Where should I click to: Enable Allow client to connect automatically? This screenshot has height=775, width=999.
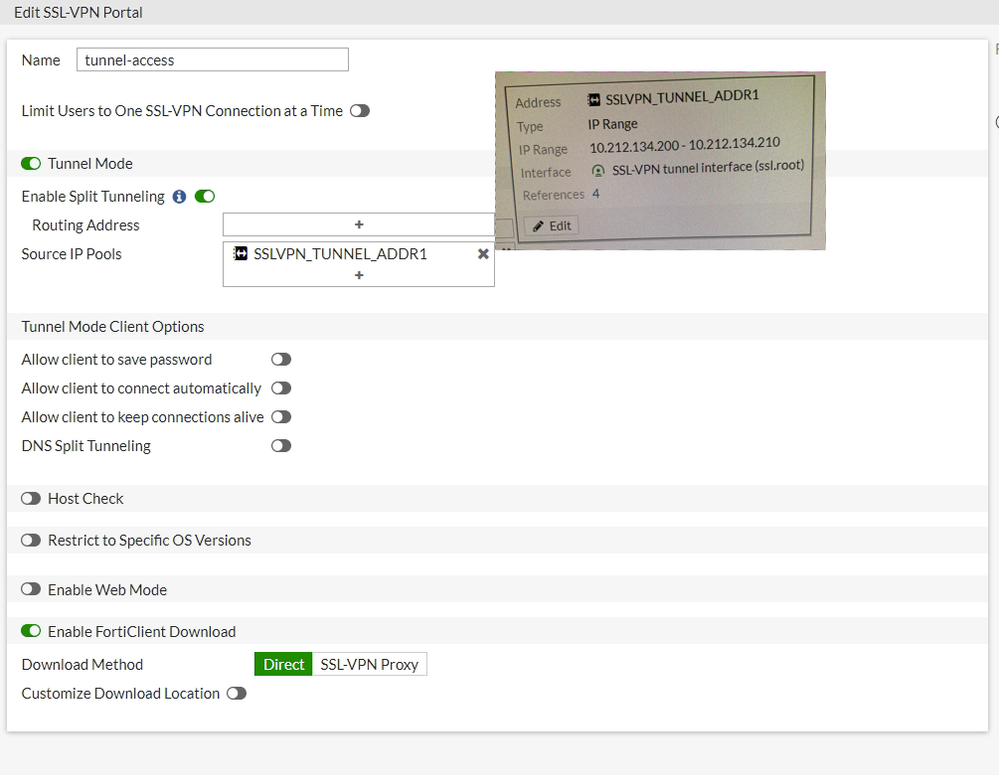tap(281, 388)
